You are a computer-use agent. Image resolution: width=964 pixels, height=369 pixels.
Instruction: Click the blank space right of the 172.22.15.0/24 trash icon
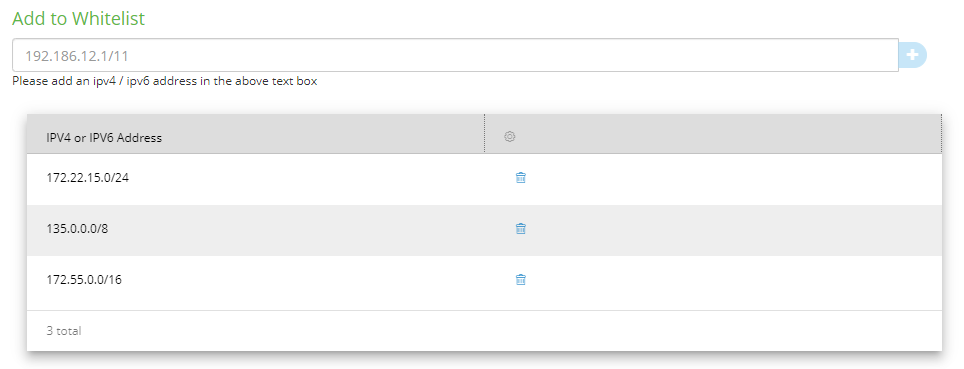[x=735, y=179]
